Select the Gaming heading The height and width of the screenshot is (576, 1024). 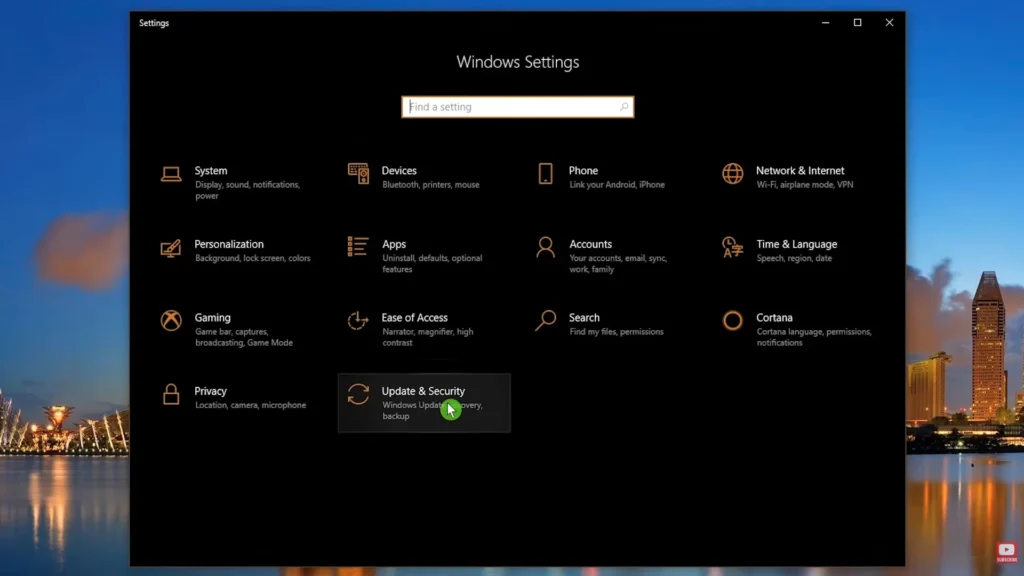click(212, 318)
